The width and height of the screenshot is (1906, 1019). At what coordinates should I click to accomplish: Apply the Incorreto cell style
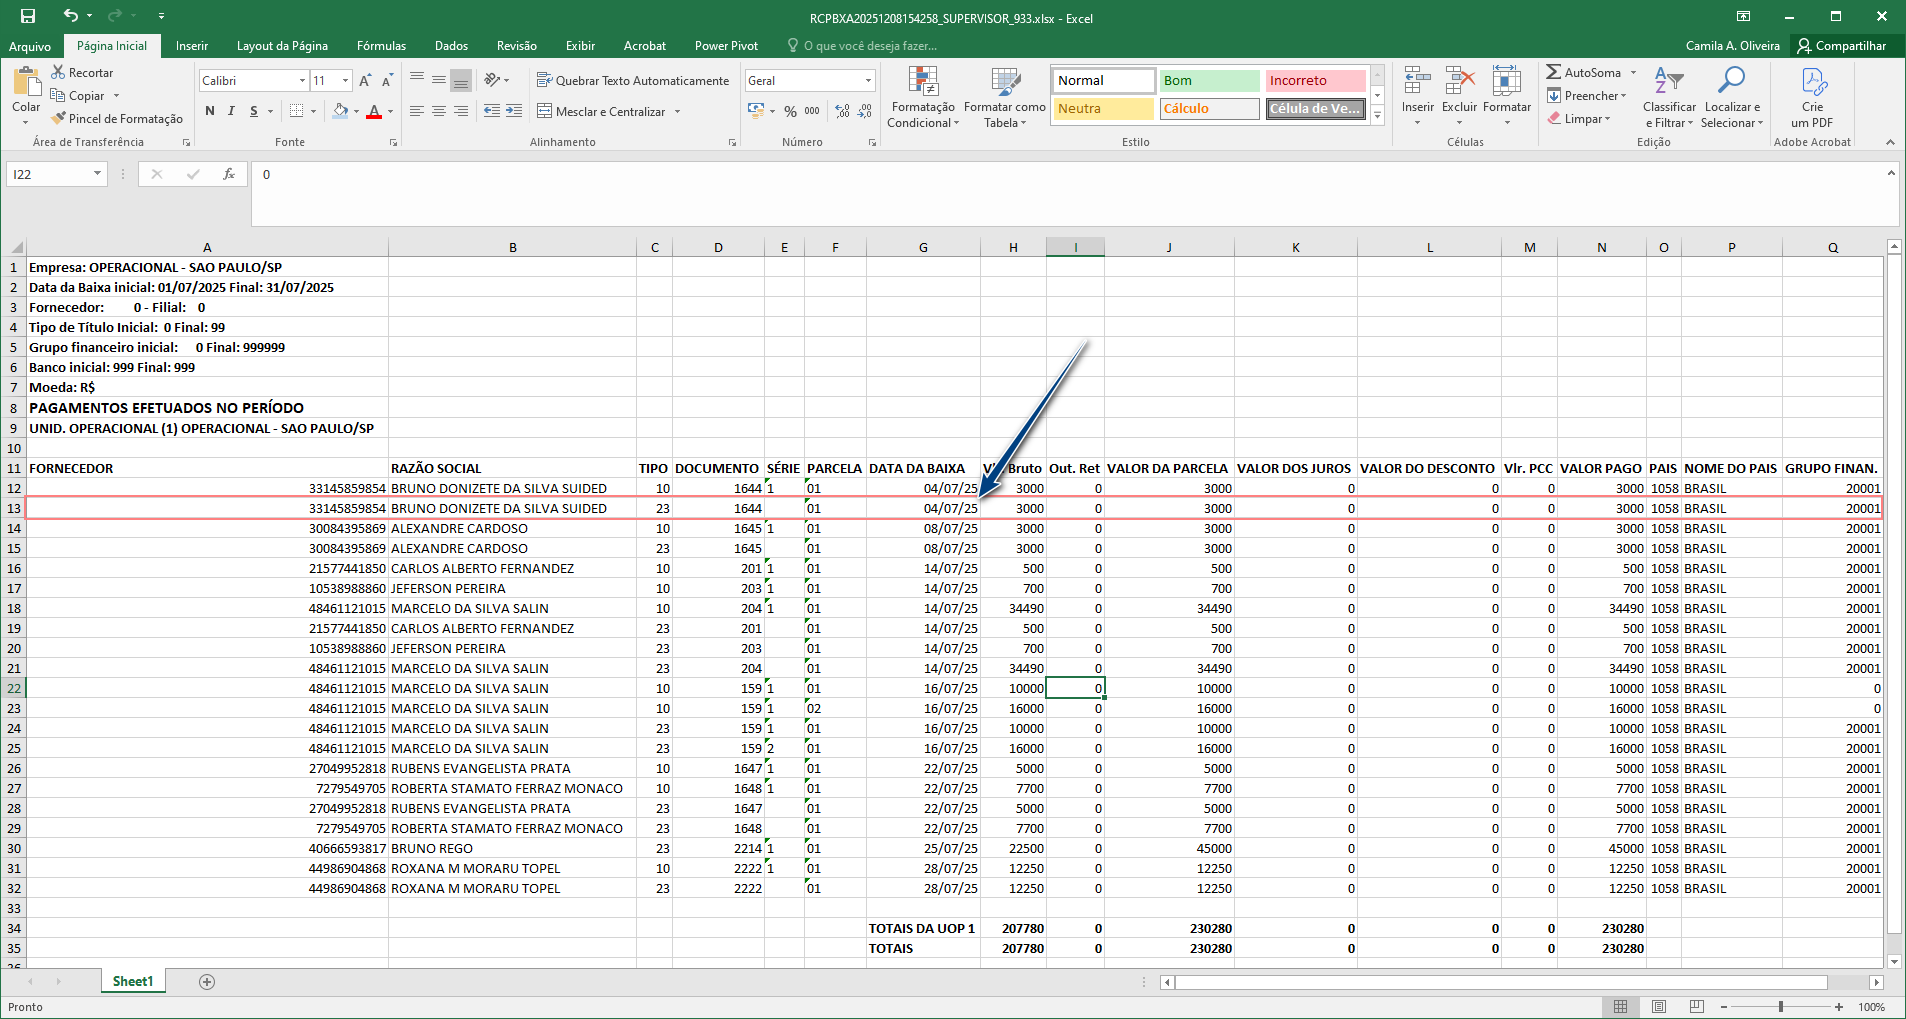[x=1314, y=81]
